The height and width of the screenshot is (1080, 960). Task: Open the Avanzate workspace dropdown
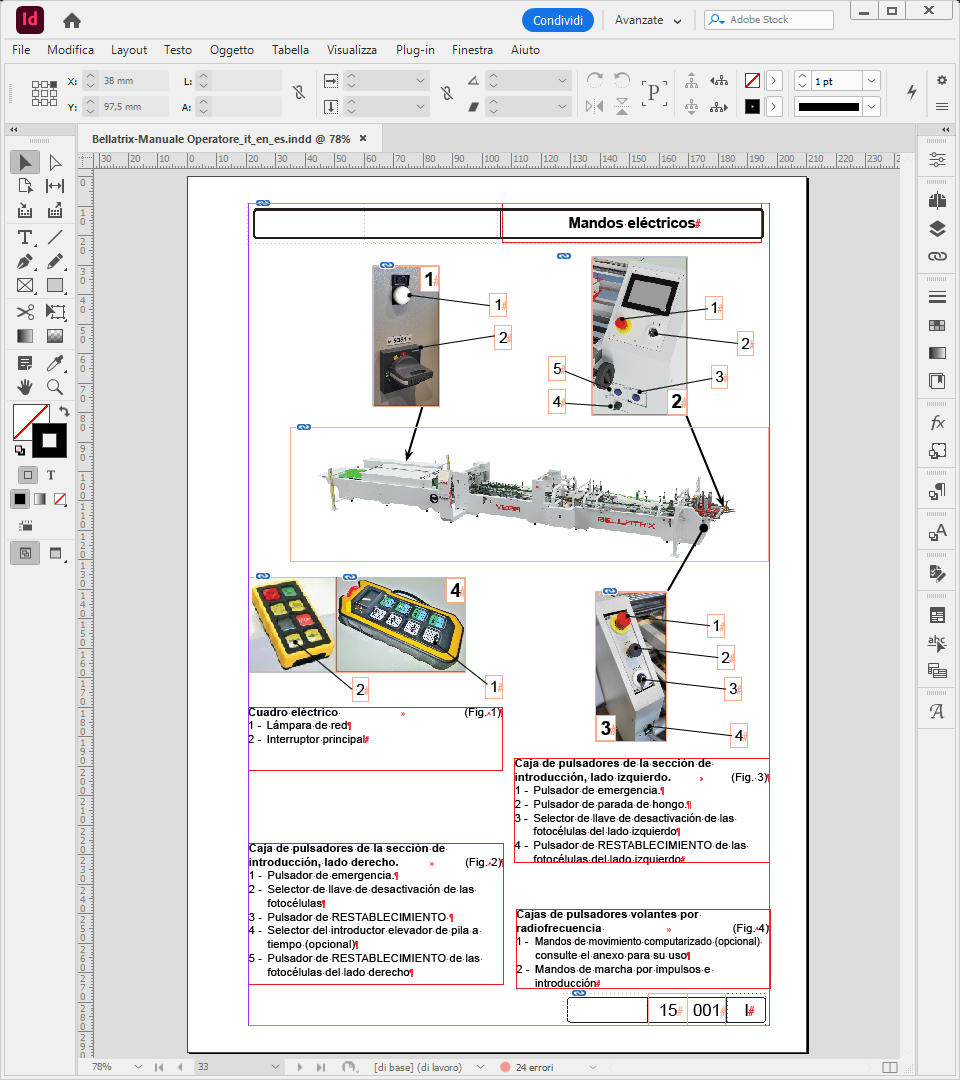[648, 20]
